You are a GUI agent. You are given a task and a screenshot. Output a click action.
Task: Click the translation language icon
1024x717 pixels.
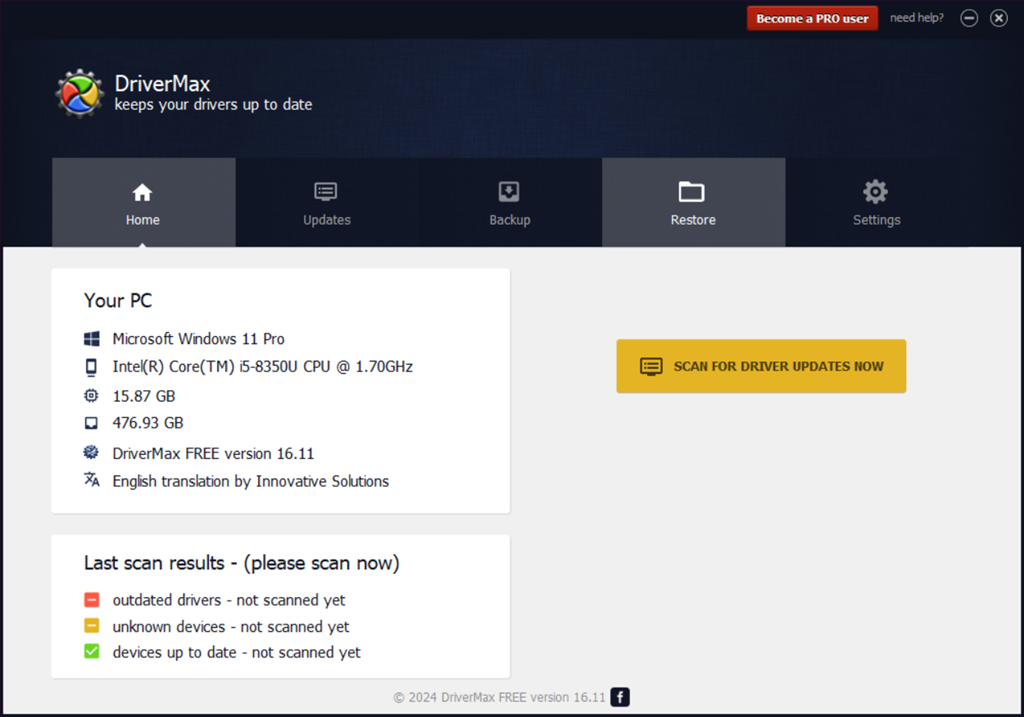click(91, 479)
